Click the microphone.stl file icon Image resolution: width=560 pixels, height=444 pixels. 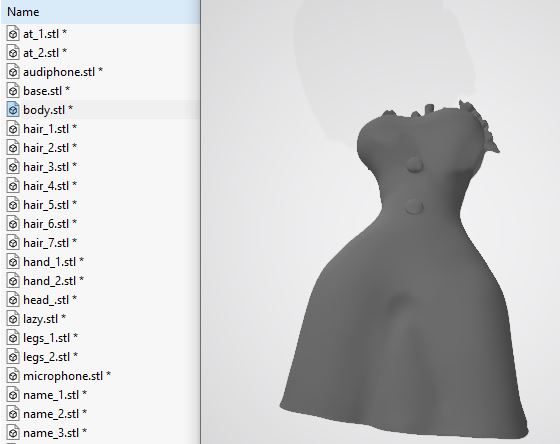tap(13, 376)
